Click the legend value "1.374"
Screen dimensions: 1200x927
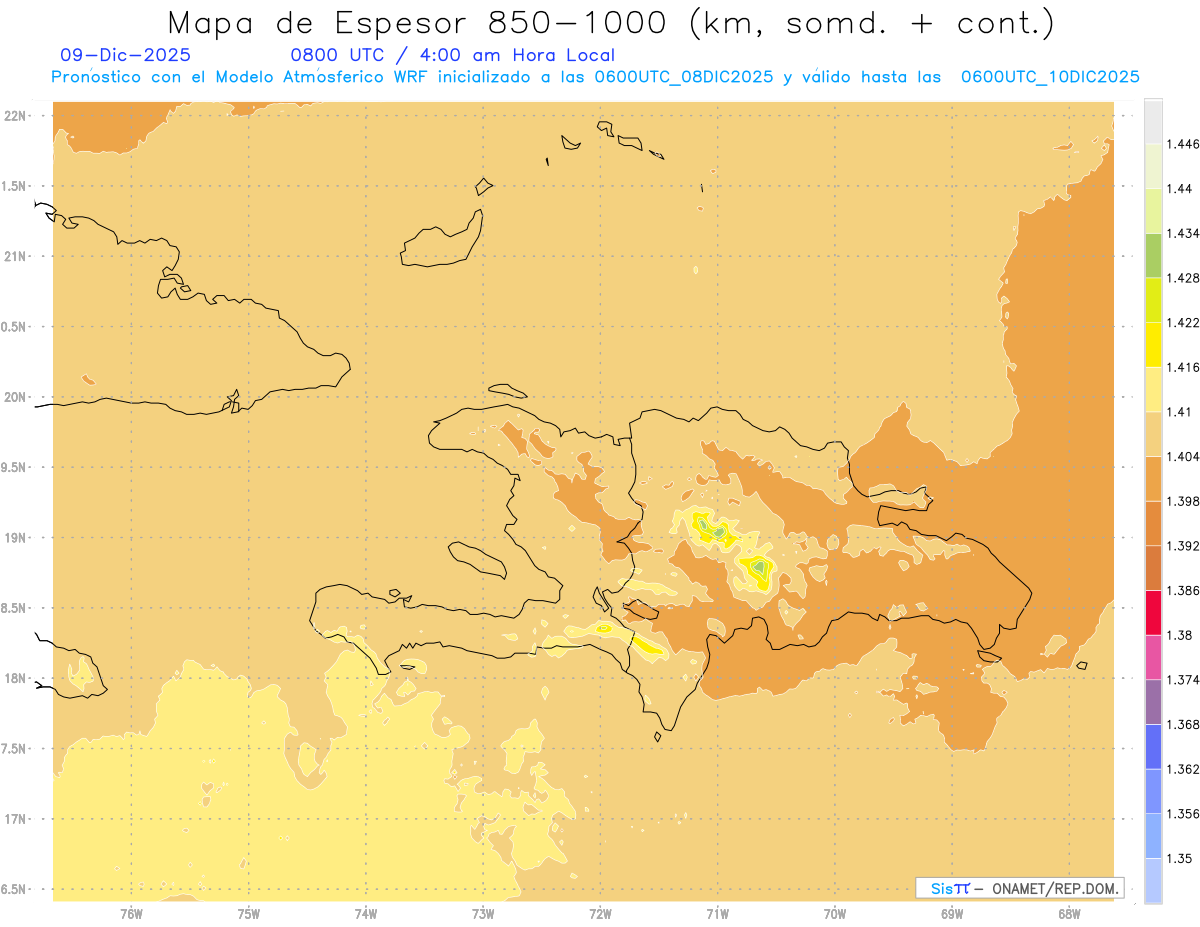click(x=1183, y=680)
